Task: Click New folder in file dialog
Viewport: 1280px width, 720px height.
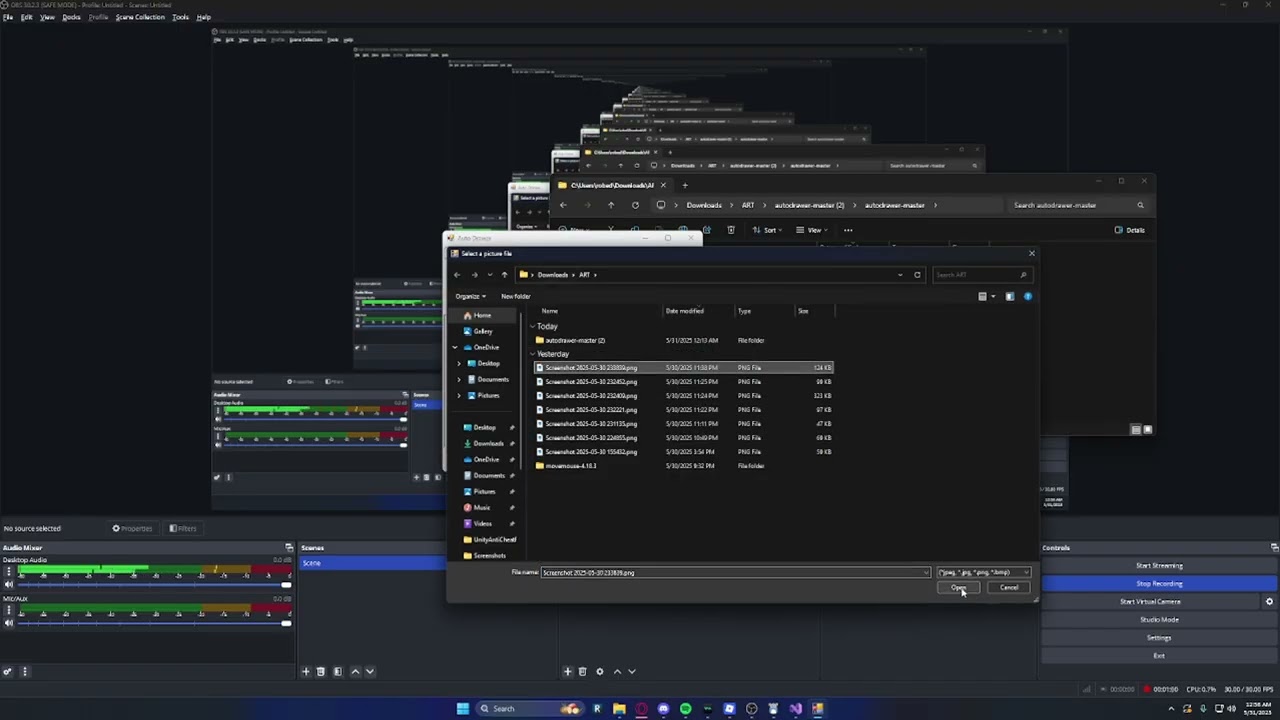Action: 516,297
